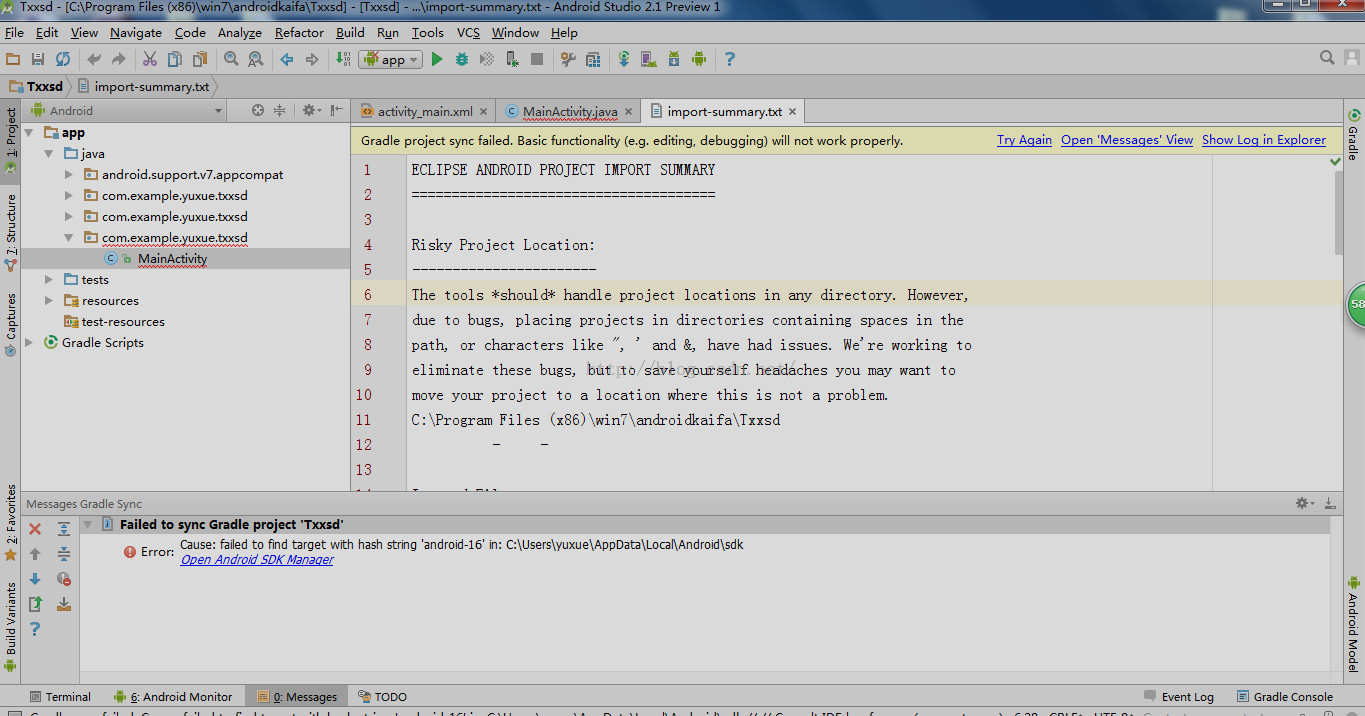Click the Replace toolbar icon

pos(255,60)
